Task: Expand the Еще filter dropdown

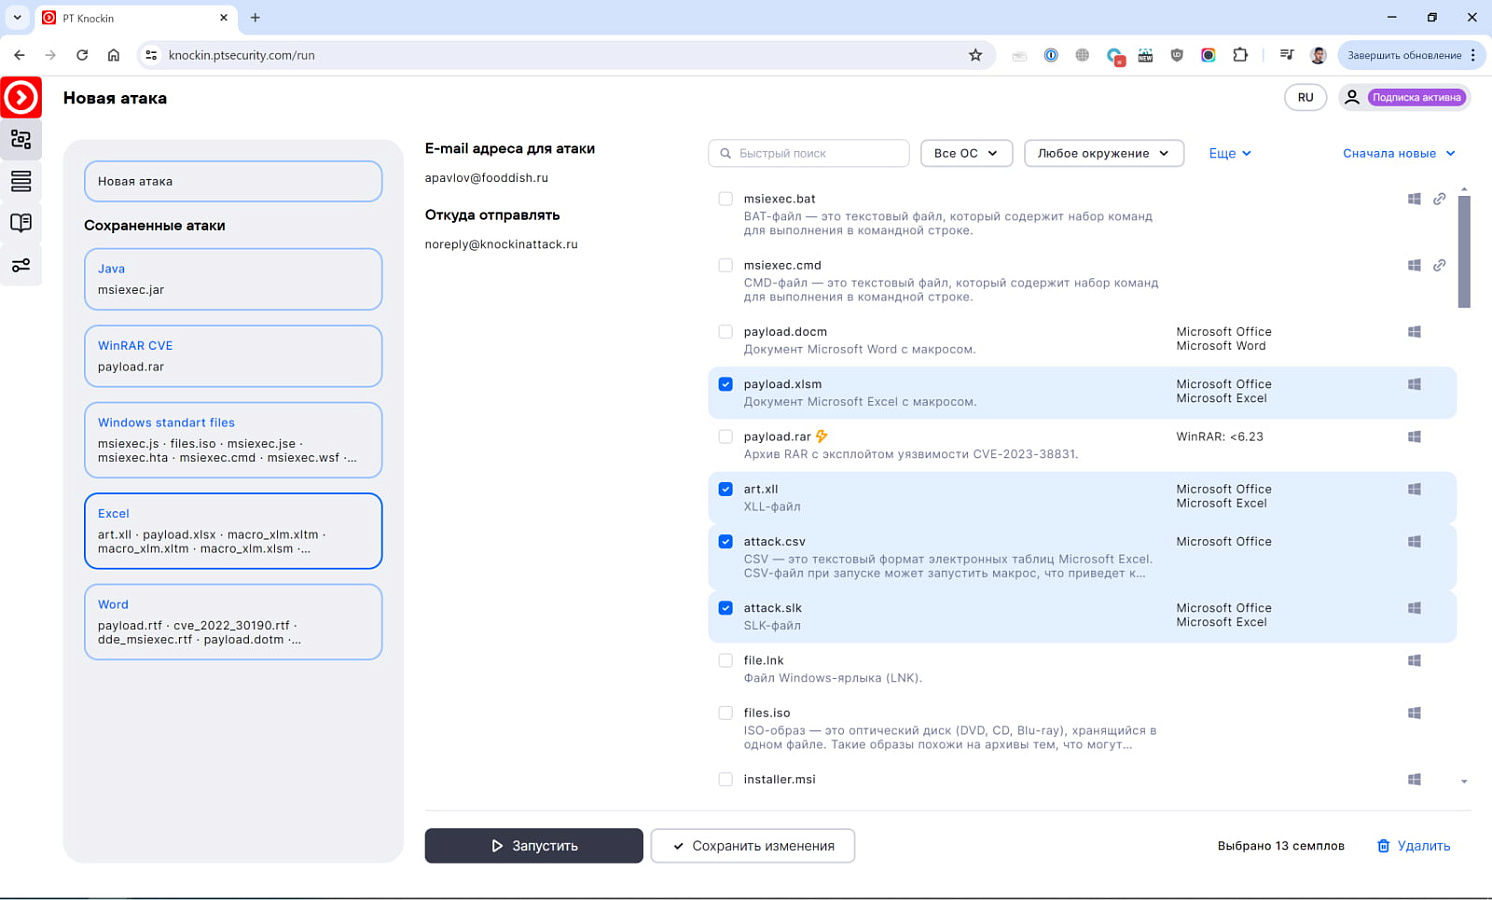Action: pyautogui.click(x=1229, y=153)
